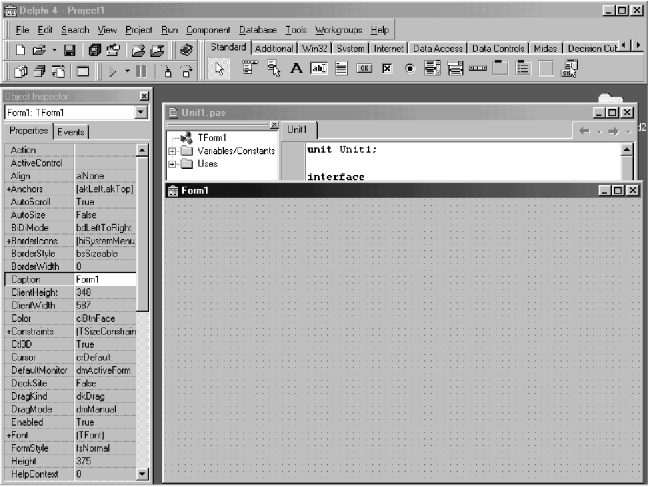Click the Object Inspector scroll down arrow
The height and width of the screenshot is (487, 648).
(x=142, y=474)
